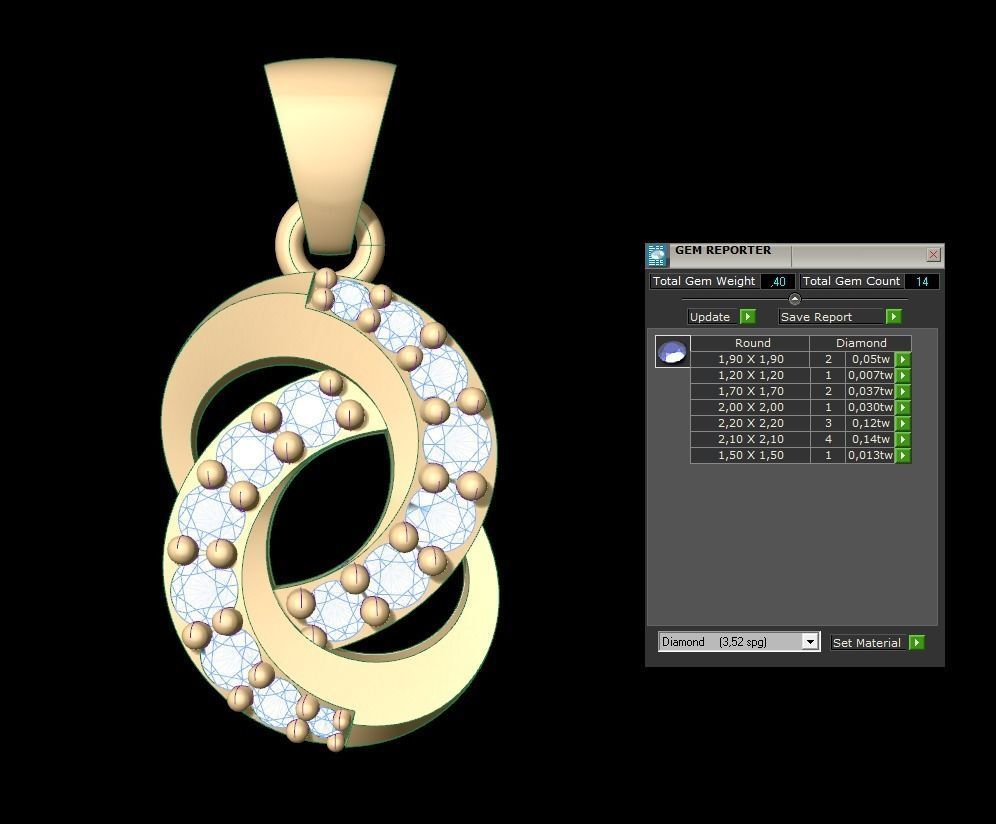996x824 pixels.
Task: Click green arrow on 2,00 X 2,00 row
Action: pos(903,407)
